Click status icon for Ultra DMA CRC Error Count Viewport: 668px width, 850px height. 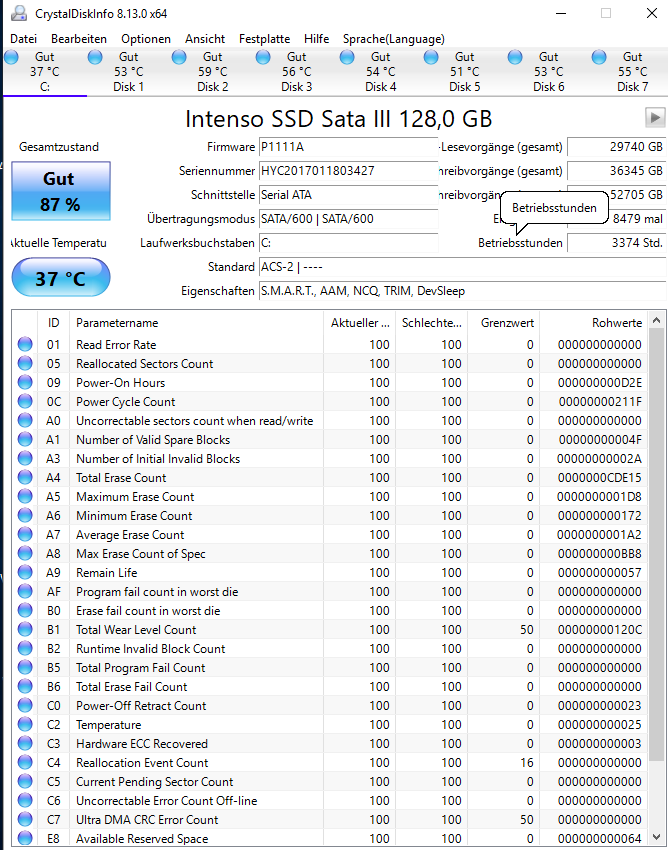(25, 819)
